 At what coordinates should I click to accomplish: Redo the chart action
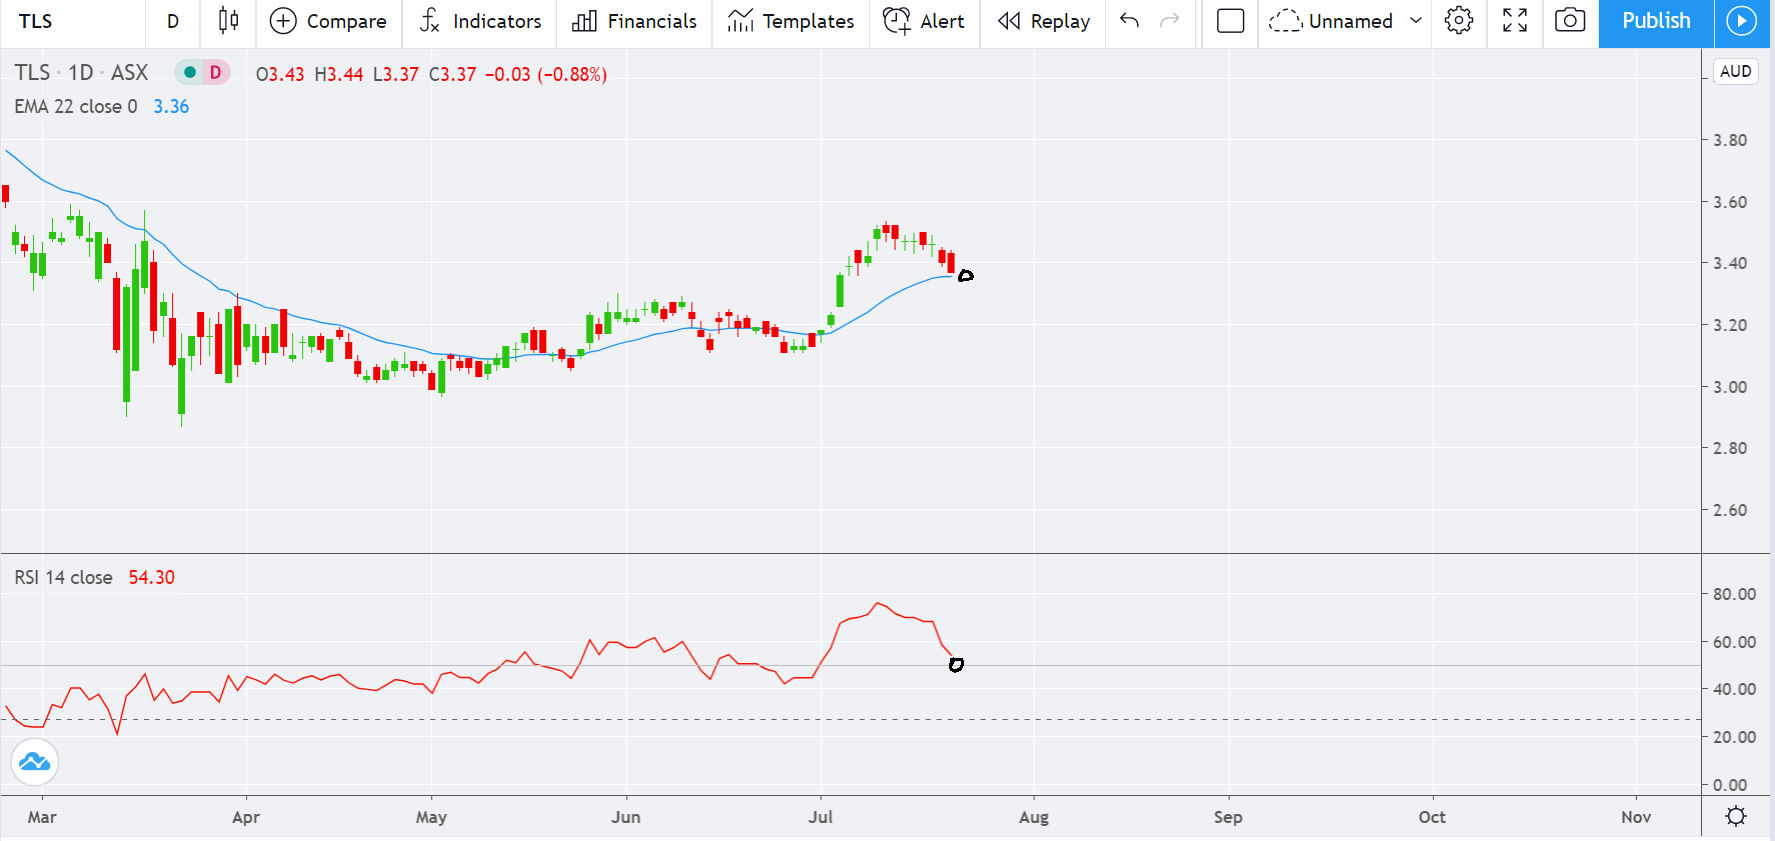click(1169, 21)
